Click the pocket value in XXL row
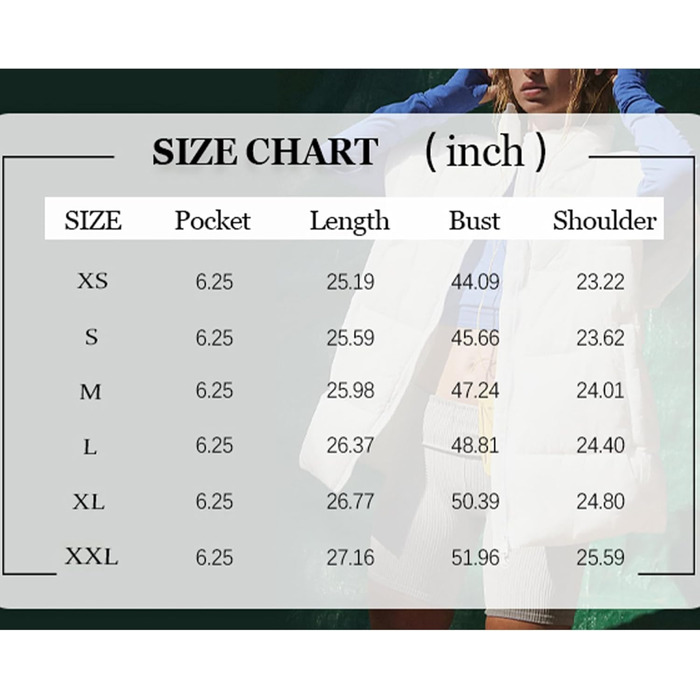This screenshot has width=700, height=700. click(x=214, y=557)
